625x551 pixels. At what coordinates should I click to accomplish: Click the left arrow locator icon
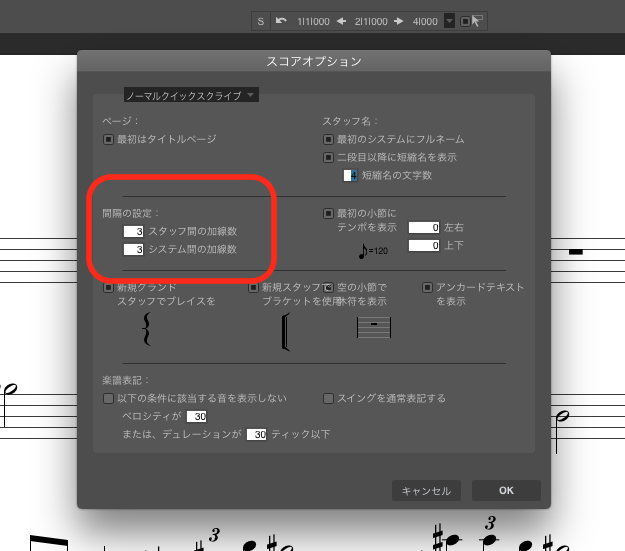point(341,21)
